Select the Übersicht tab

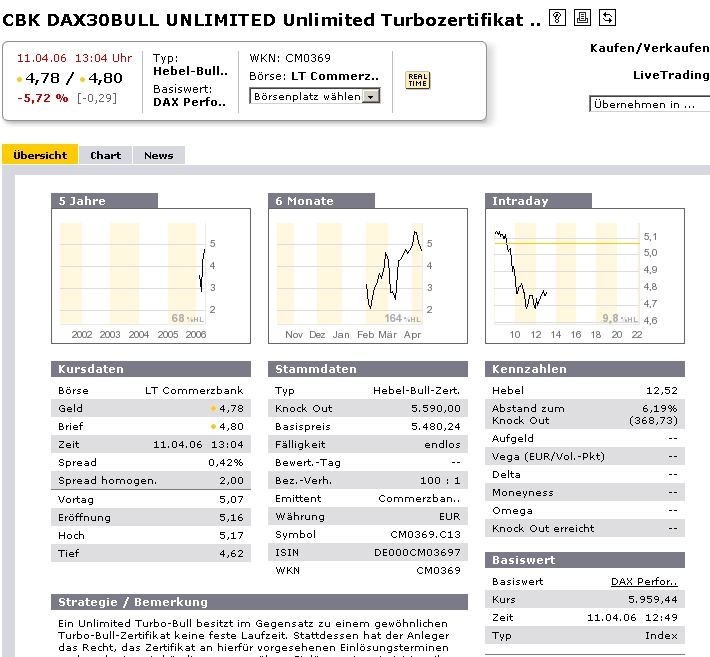(x=40, y=155)
